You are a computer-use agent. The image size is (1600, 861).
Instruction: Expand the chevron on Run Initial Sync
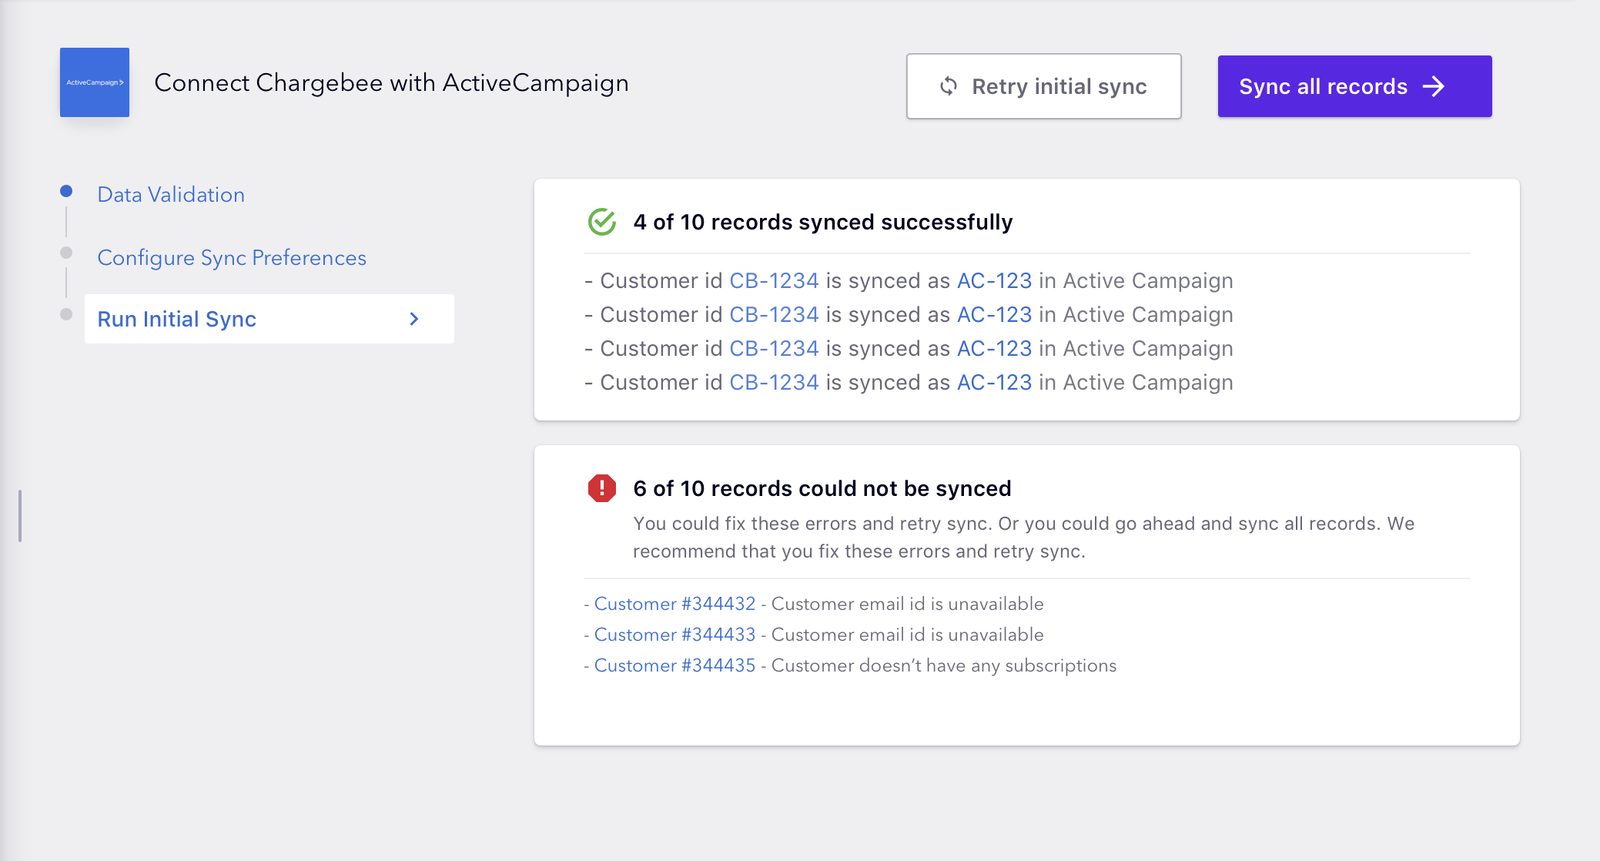pyautogui.click(x=414, y=319)
